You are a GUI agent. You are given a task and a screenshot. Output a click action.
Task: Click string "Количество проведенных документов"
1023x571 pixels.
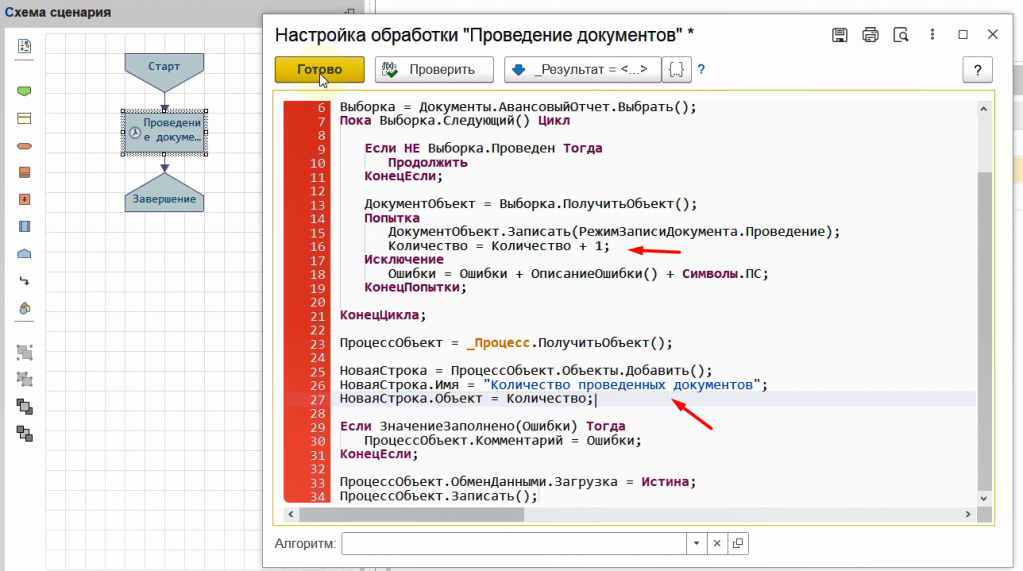(622, 385)
